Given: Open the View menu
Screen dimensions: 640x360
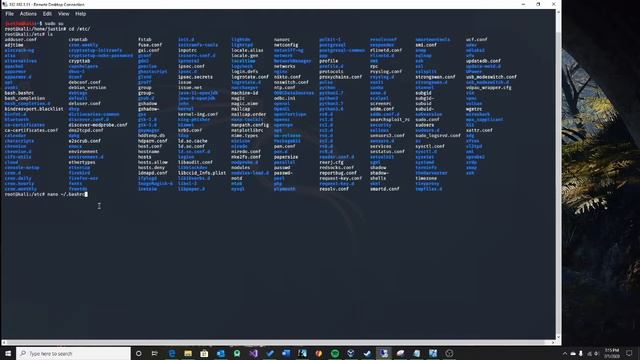Looking at the screenshot, I should click(63, 13).
